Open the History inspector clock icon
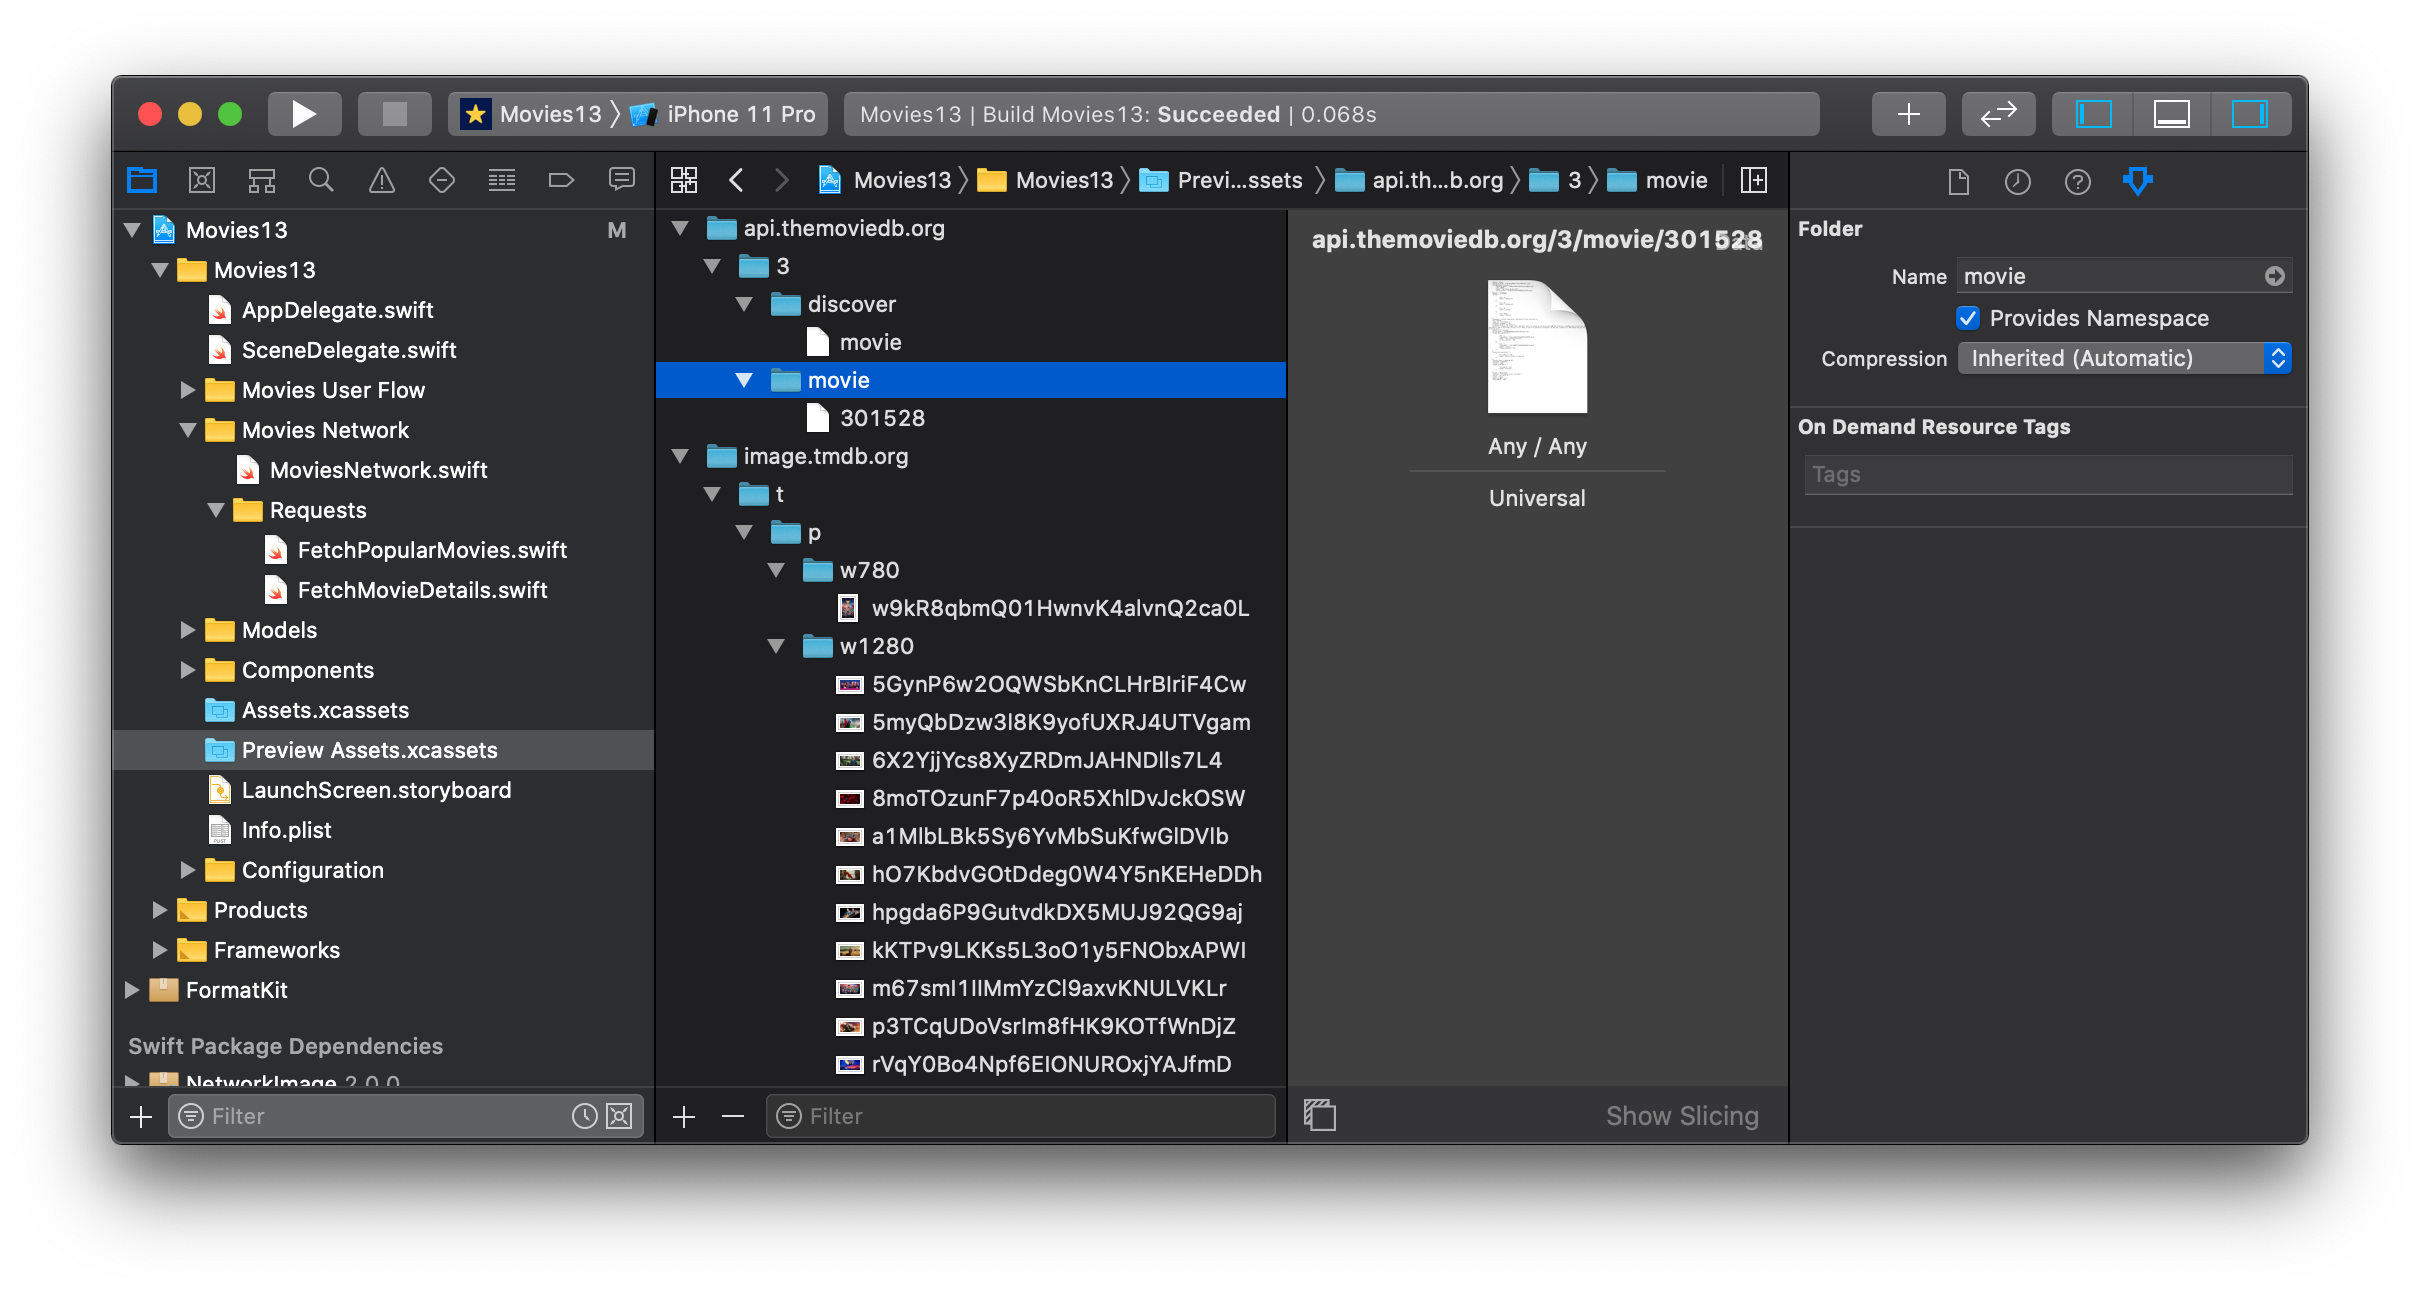 click(2017, 181)
